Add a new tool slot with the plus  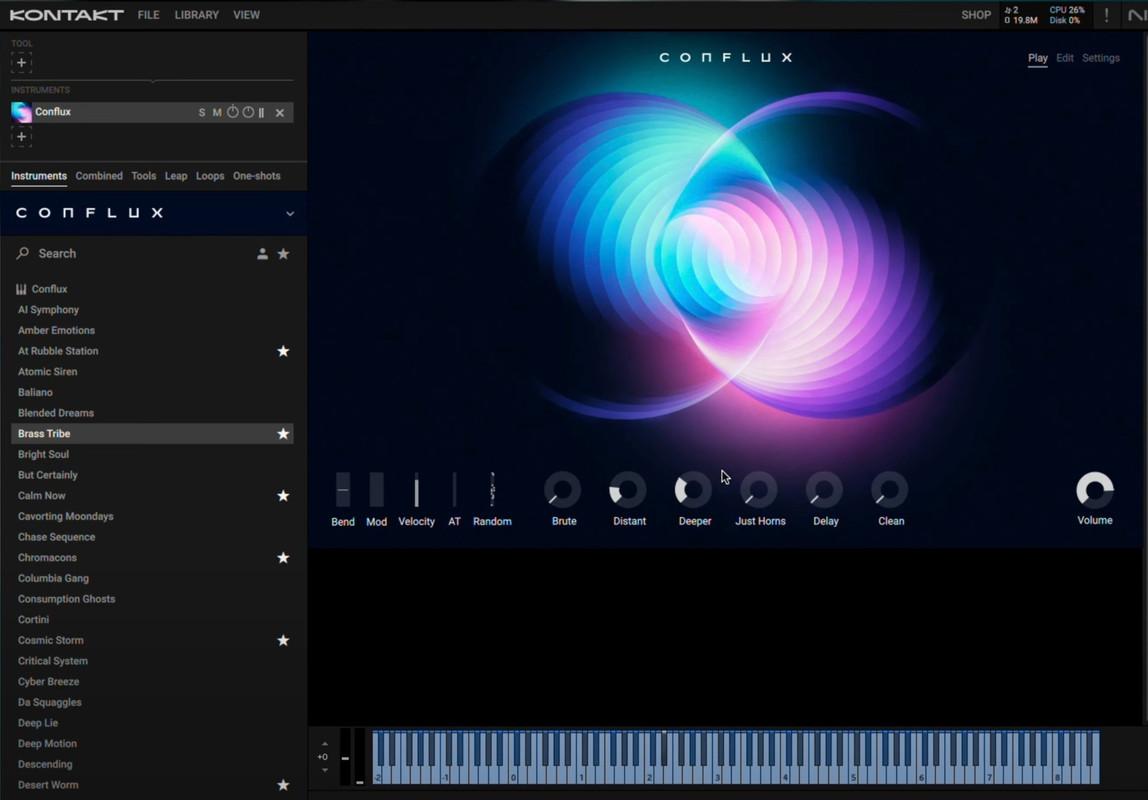pos(21,63)
